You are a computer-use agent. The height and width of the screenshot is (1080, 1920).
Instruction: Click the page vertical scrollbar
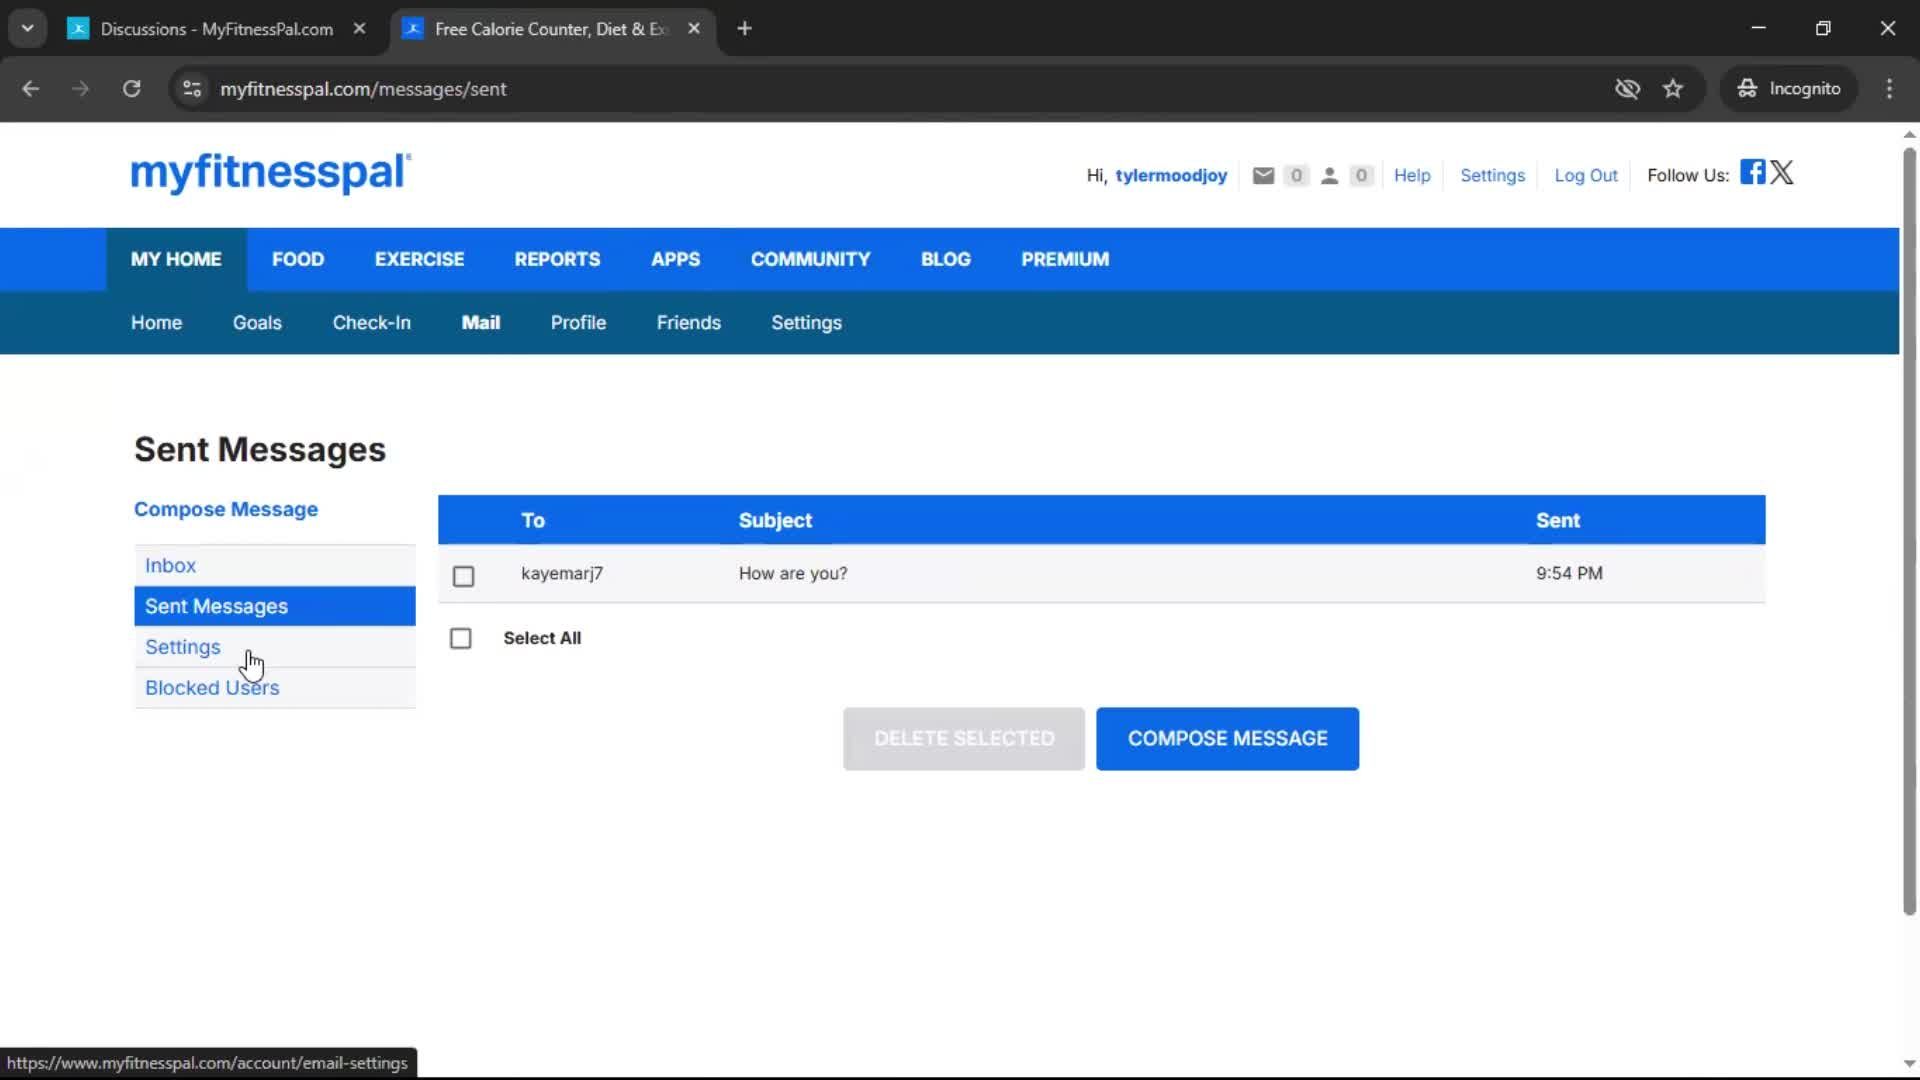[1909, 530]
